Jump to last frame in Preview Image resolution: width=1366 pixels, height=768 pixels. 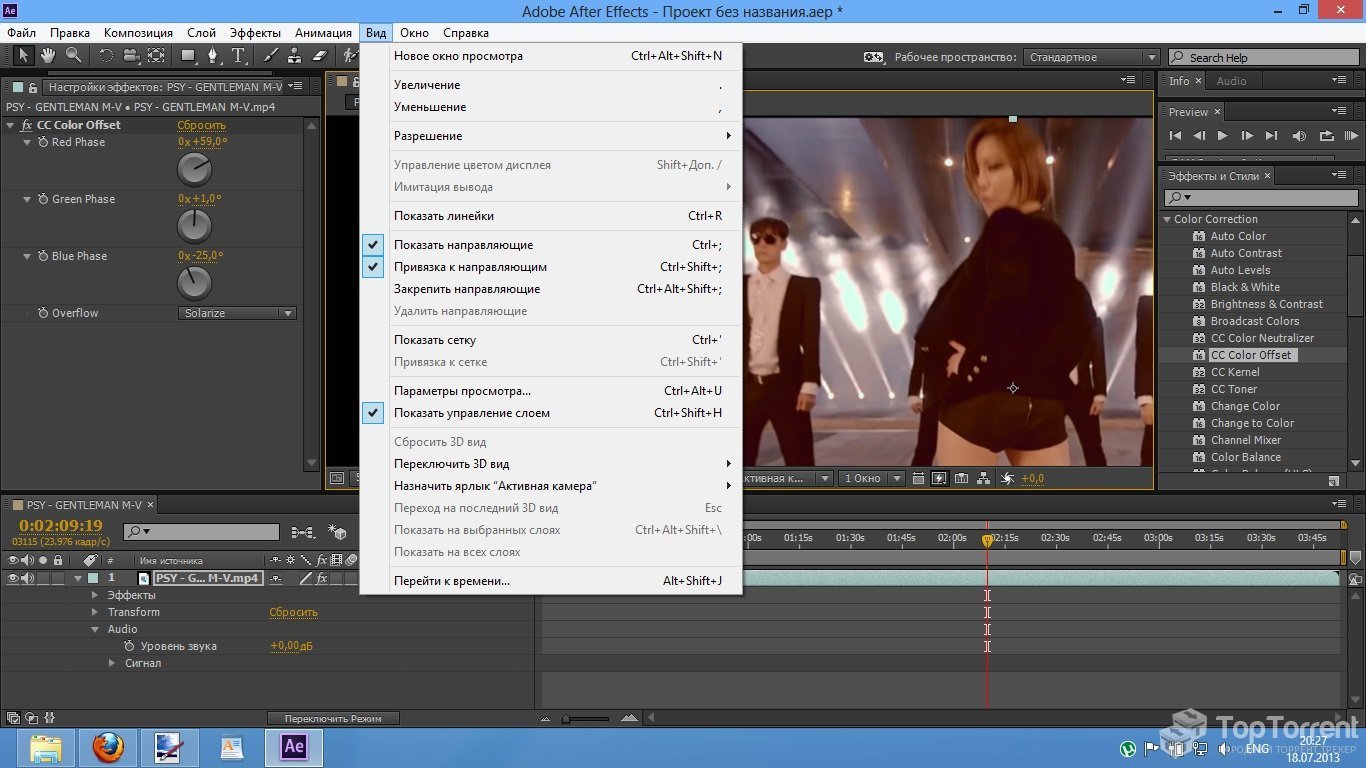click(x=1271, y=136)
